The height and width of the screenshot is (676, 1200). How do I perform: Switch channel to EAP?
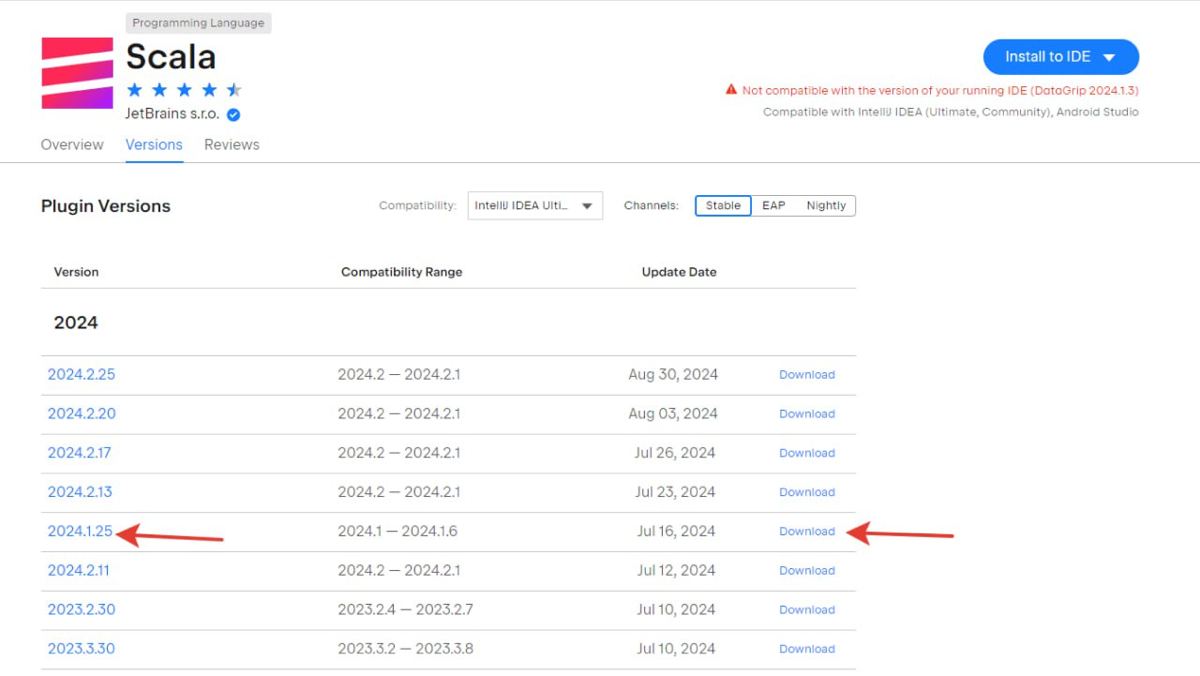coord(773,206)
